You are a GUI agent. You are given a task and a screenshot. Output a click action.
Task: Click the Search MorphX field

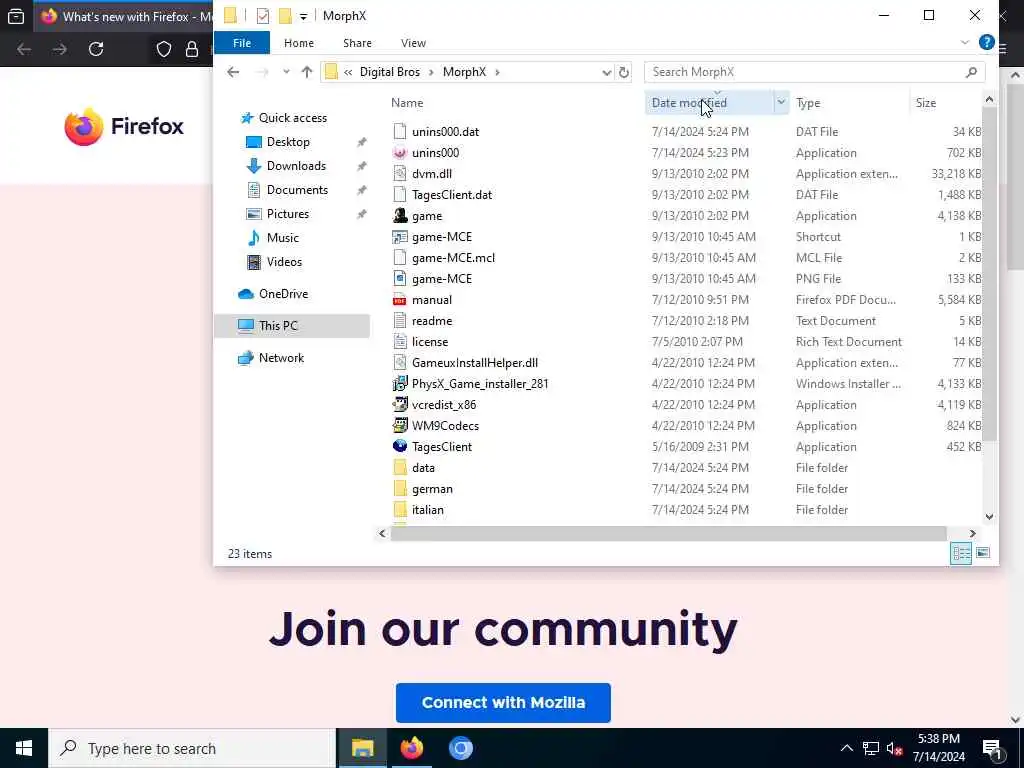[x=814, y=72]
